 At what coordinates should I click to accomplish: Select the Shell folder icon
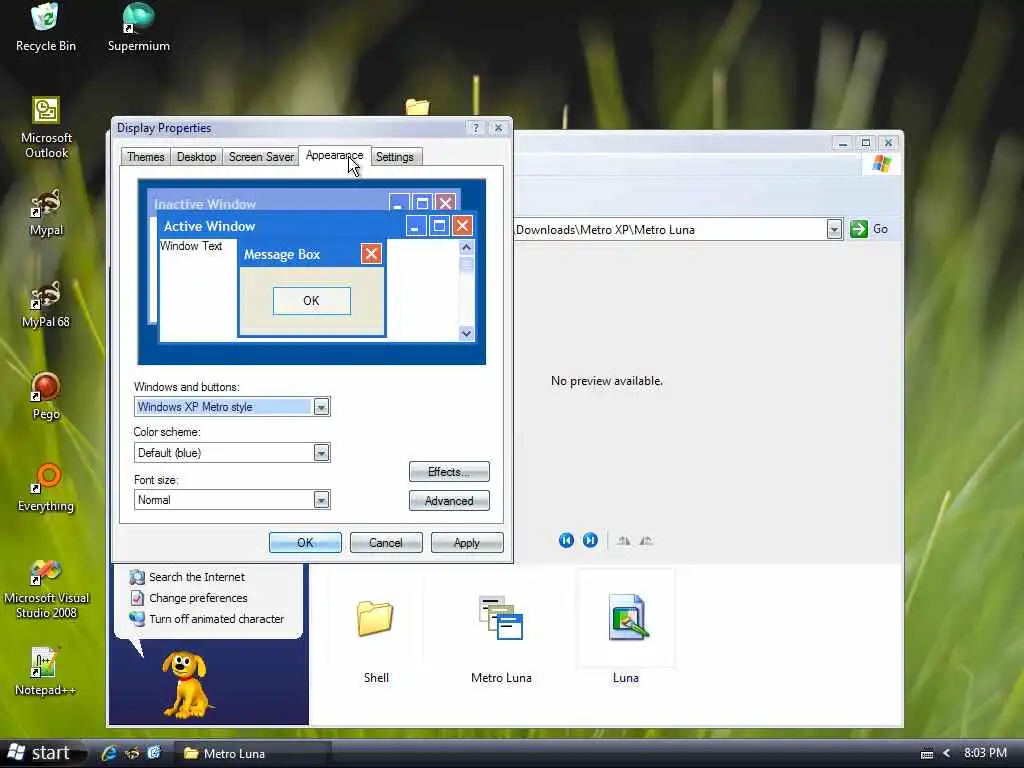[376, 618]
